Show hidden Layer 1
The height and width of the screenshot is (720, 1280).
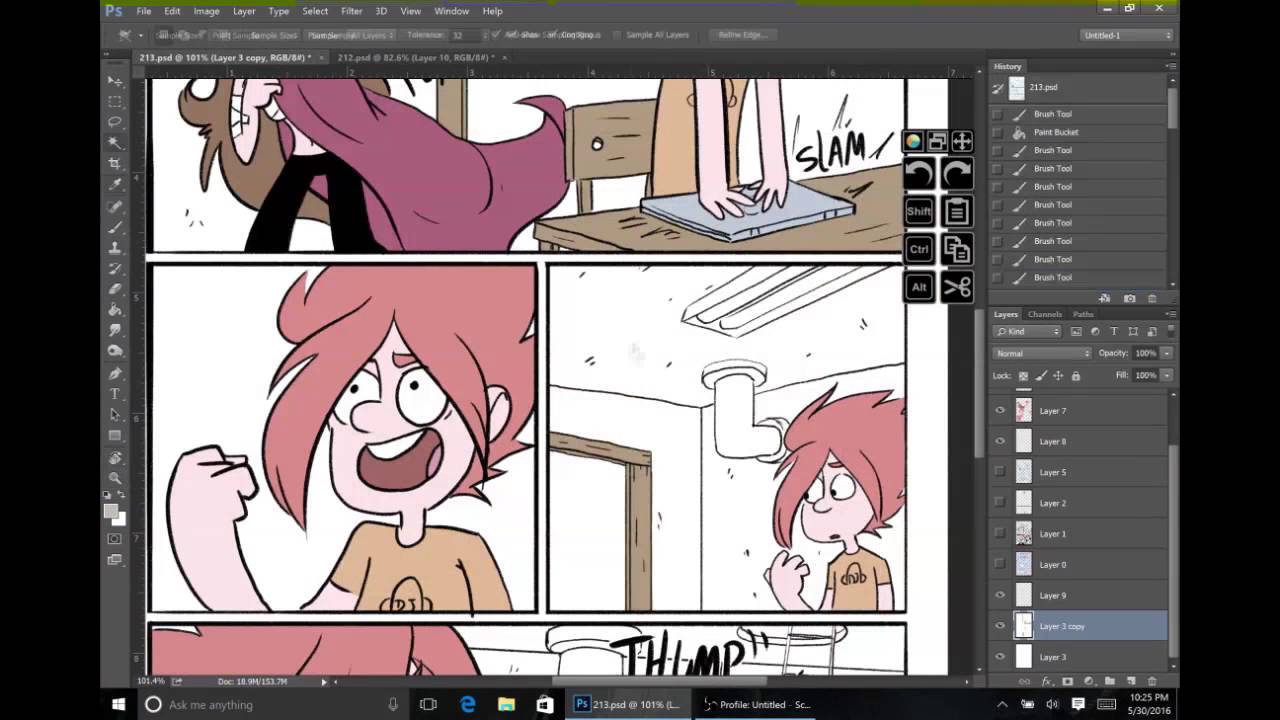click(1000, 534)
